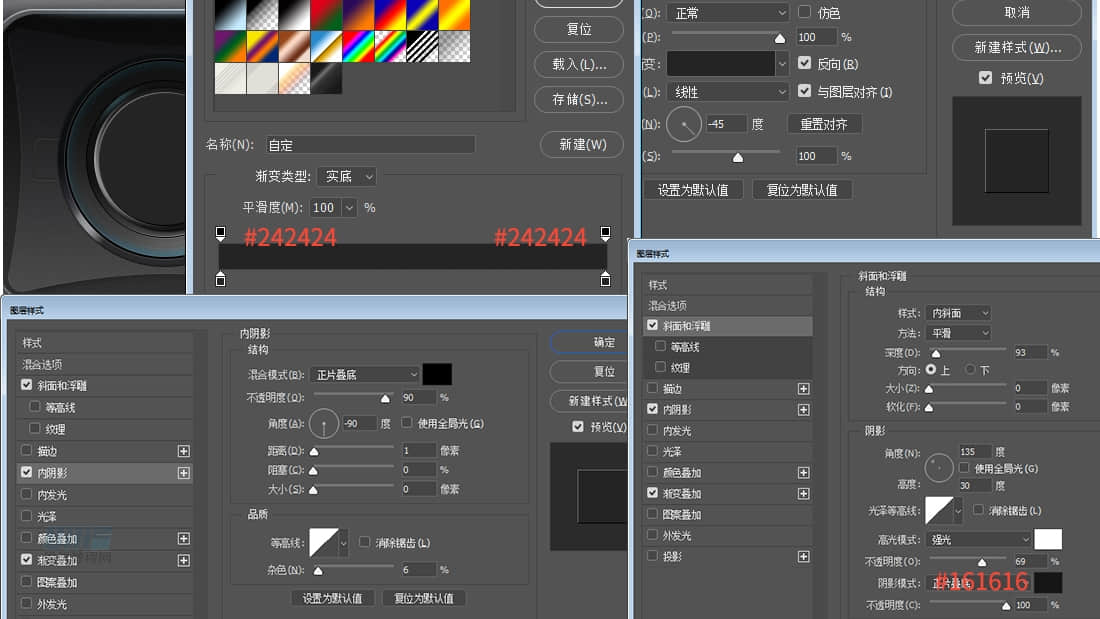This screenshot has width=1100, height=619.
Task: Select the left color stop below gradient bar
Action: pyautogui.click(x=220, y=279)
